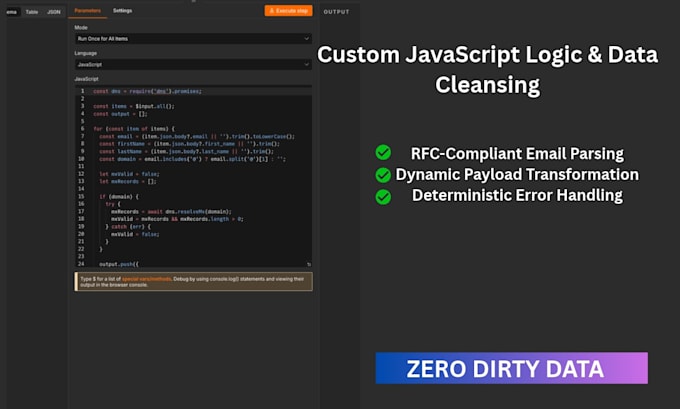
Task: Open the 'special vars/methods' link in the hint
Action: pyautogui.click(x=147, y=279)
